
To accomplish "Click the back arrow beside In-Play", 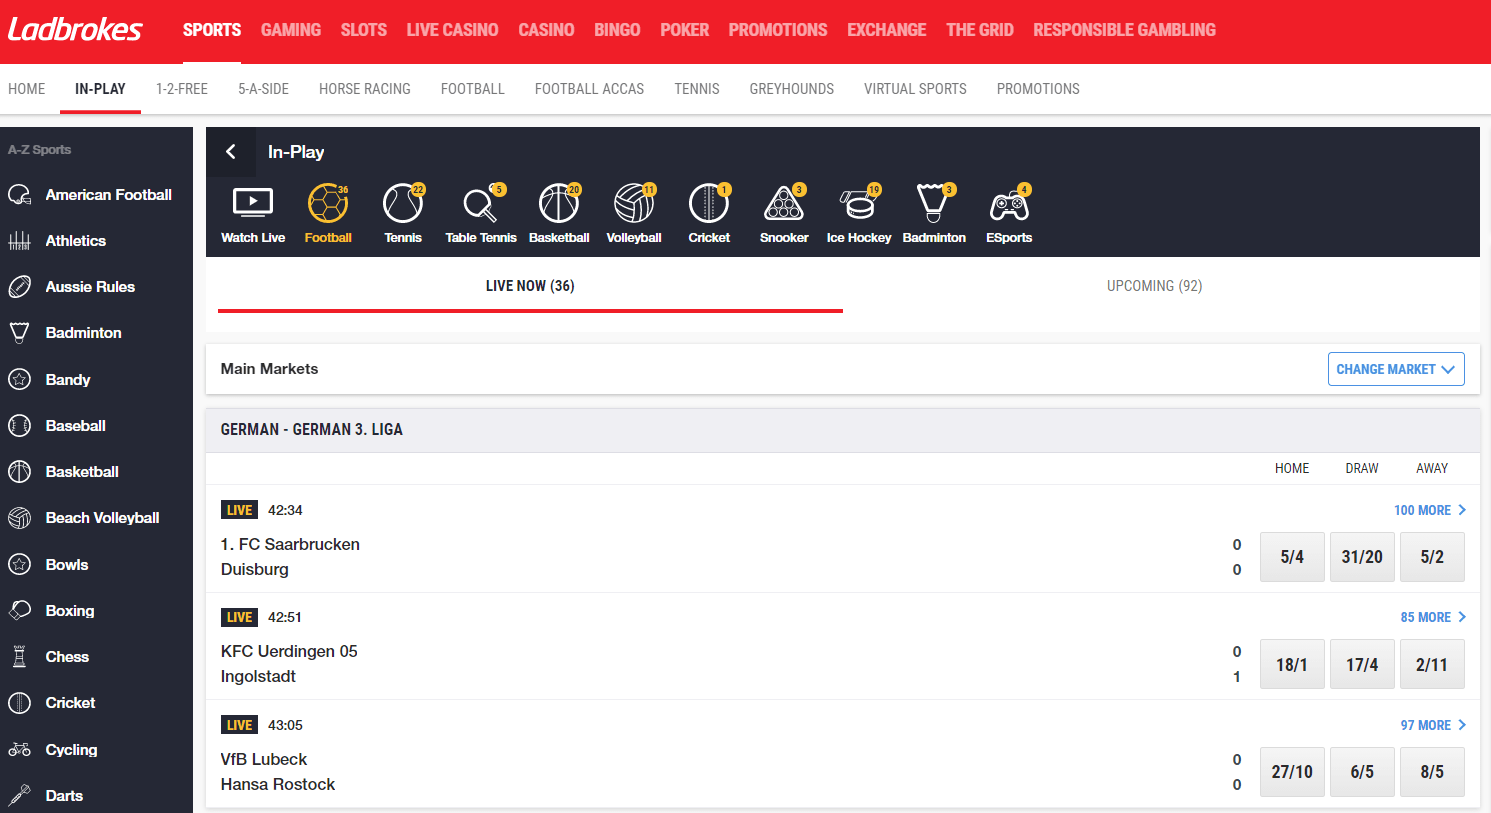I will coord(231,152).
